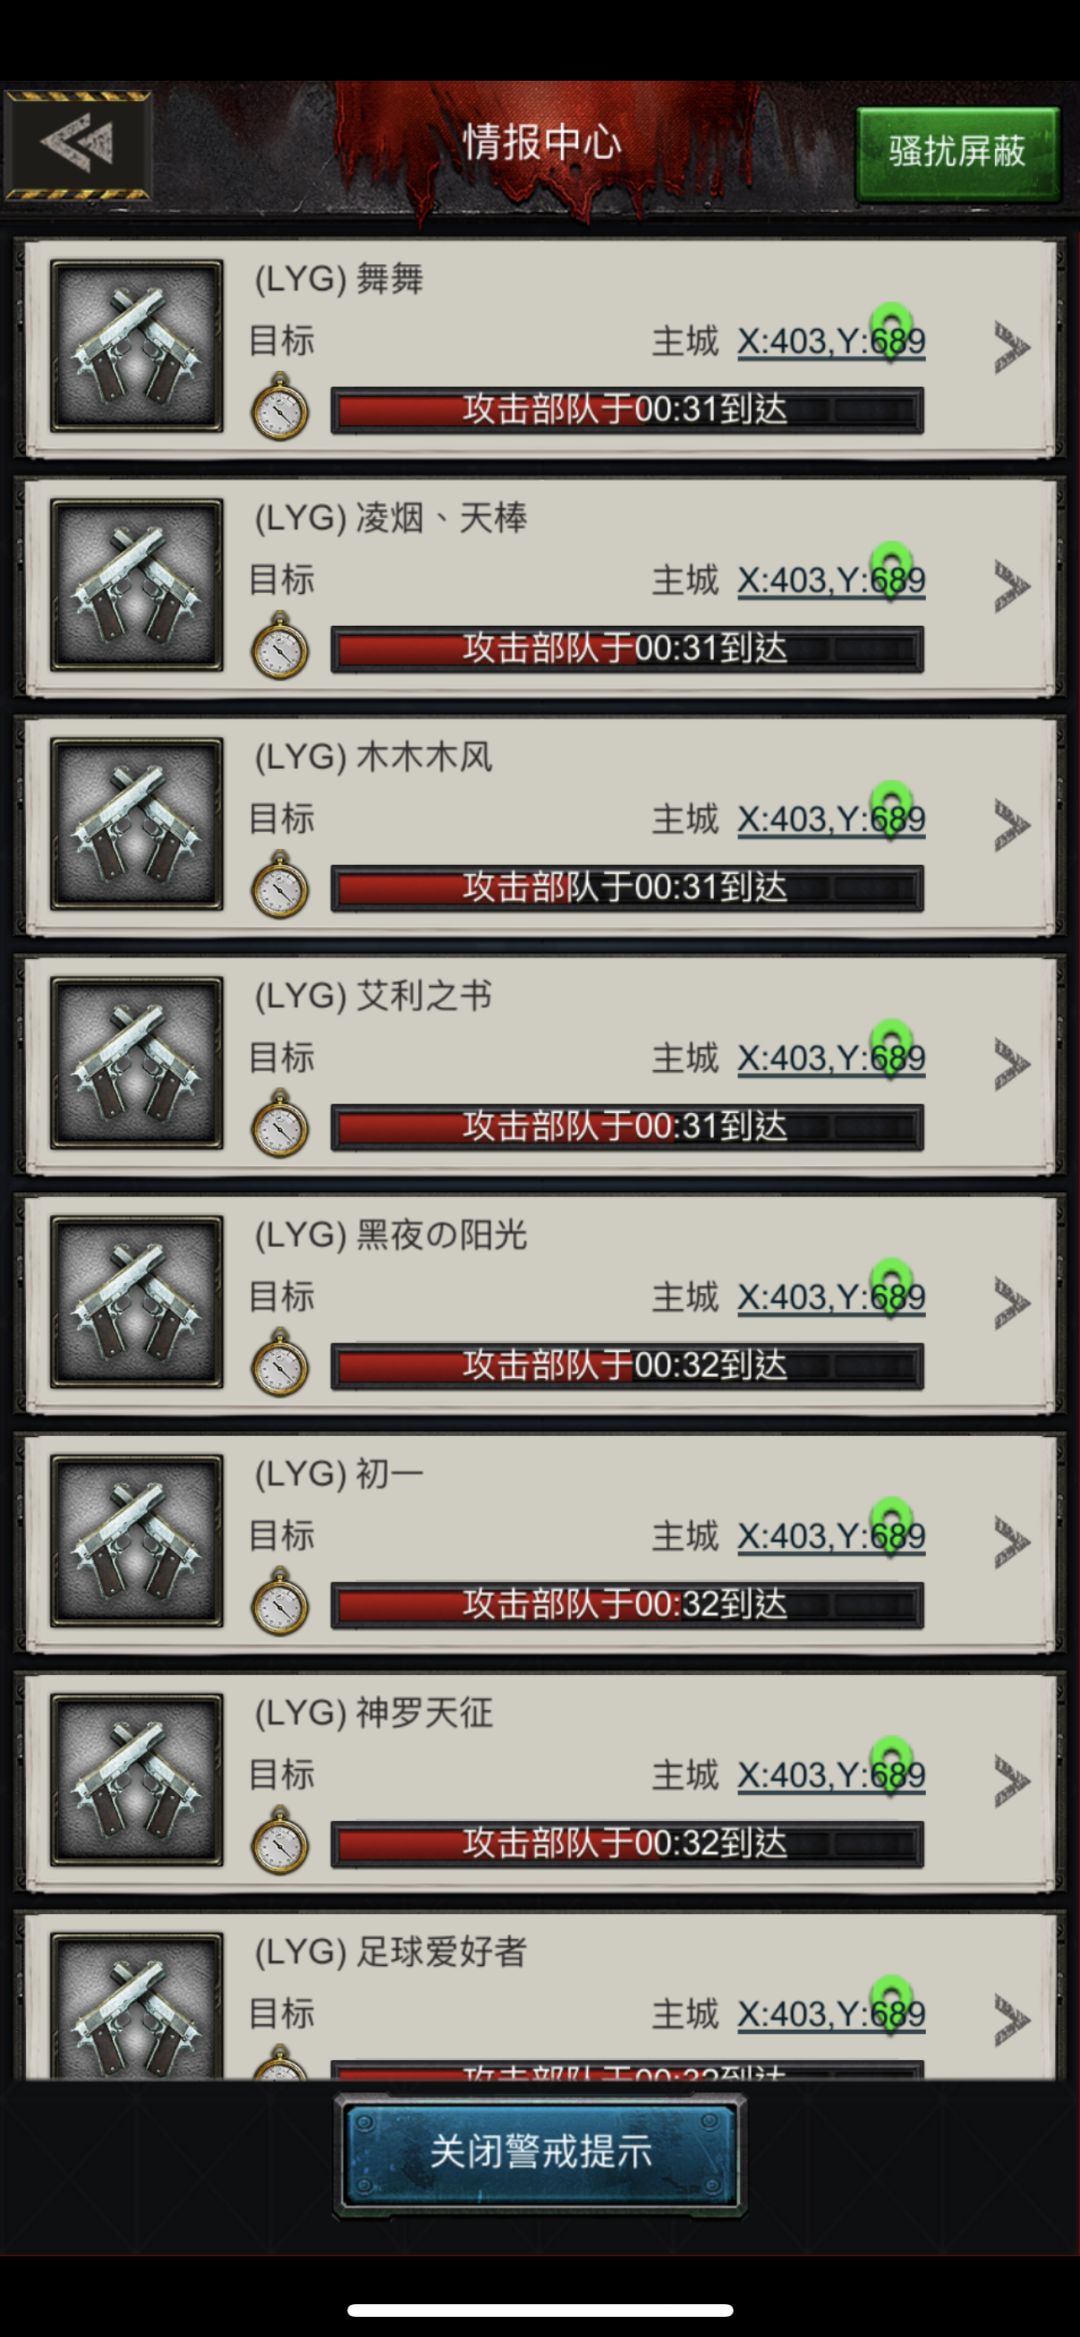Tap the crossed pistols icon for 足球爱好者
This screenshot has width=1080, height=2337.
137,2006
